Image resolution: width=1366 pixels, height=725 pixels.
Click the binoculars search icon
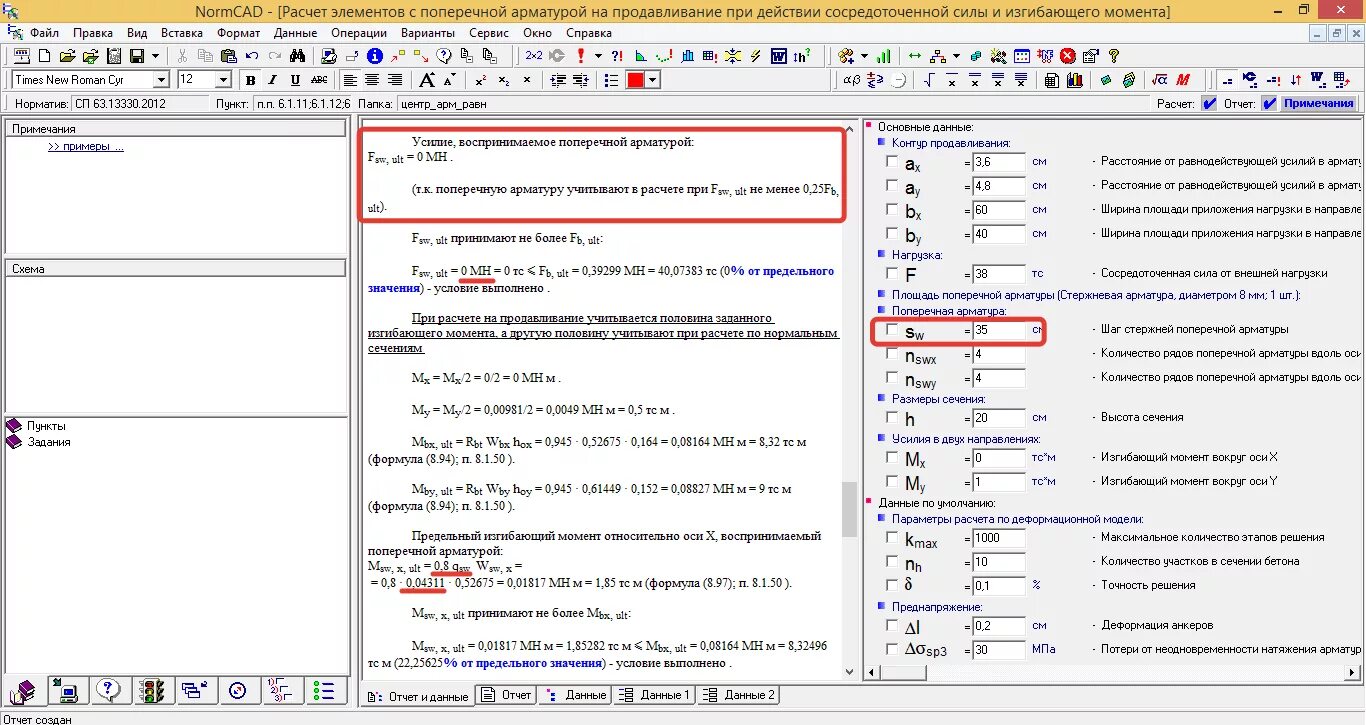tap(297, 56)
